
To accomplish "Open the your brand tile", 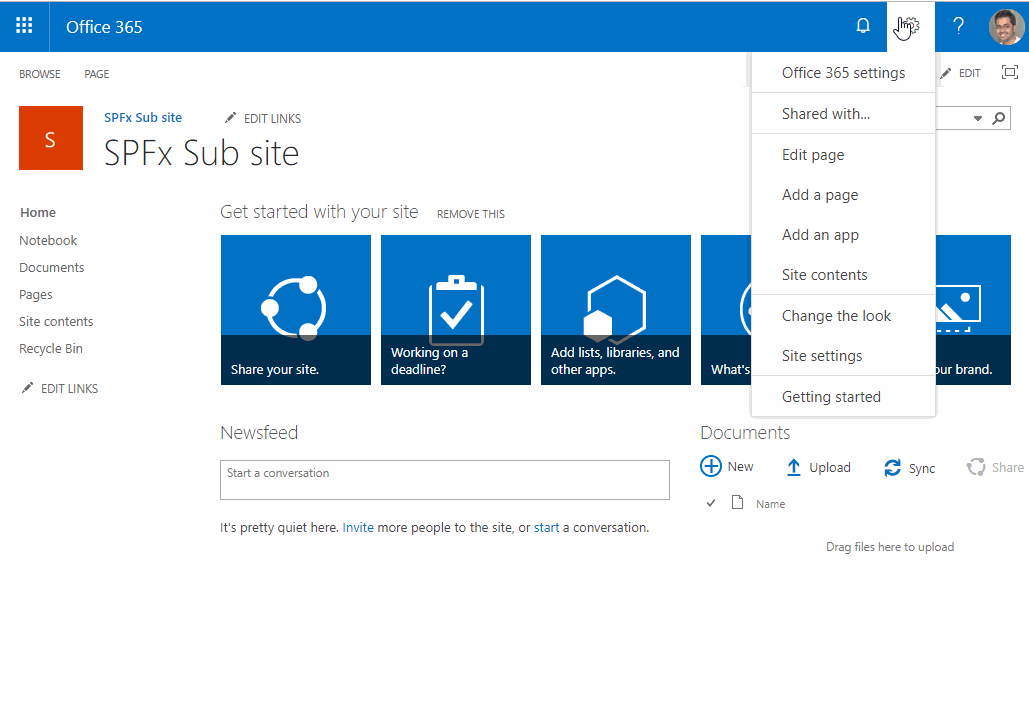I will [x=973, y=310].
